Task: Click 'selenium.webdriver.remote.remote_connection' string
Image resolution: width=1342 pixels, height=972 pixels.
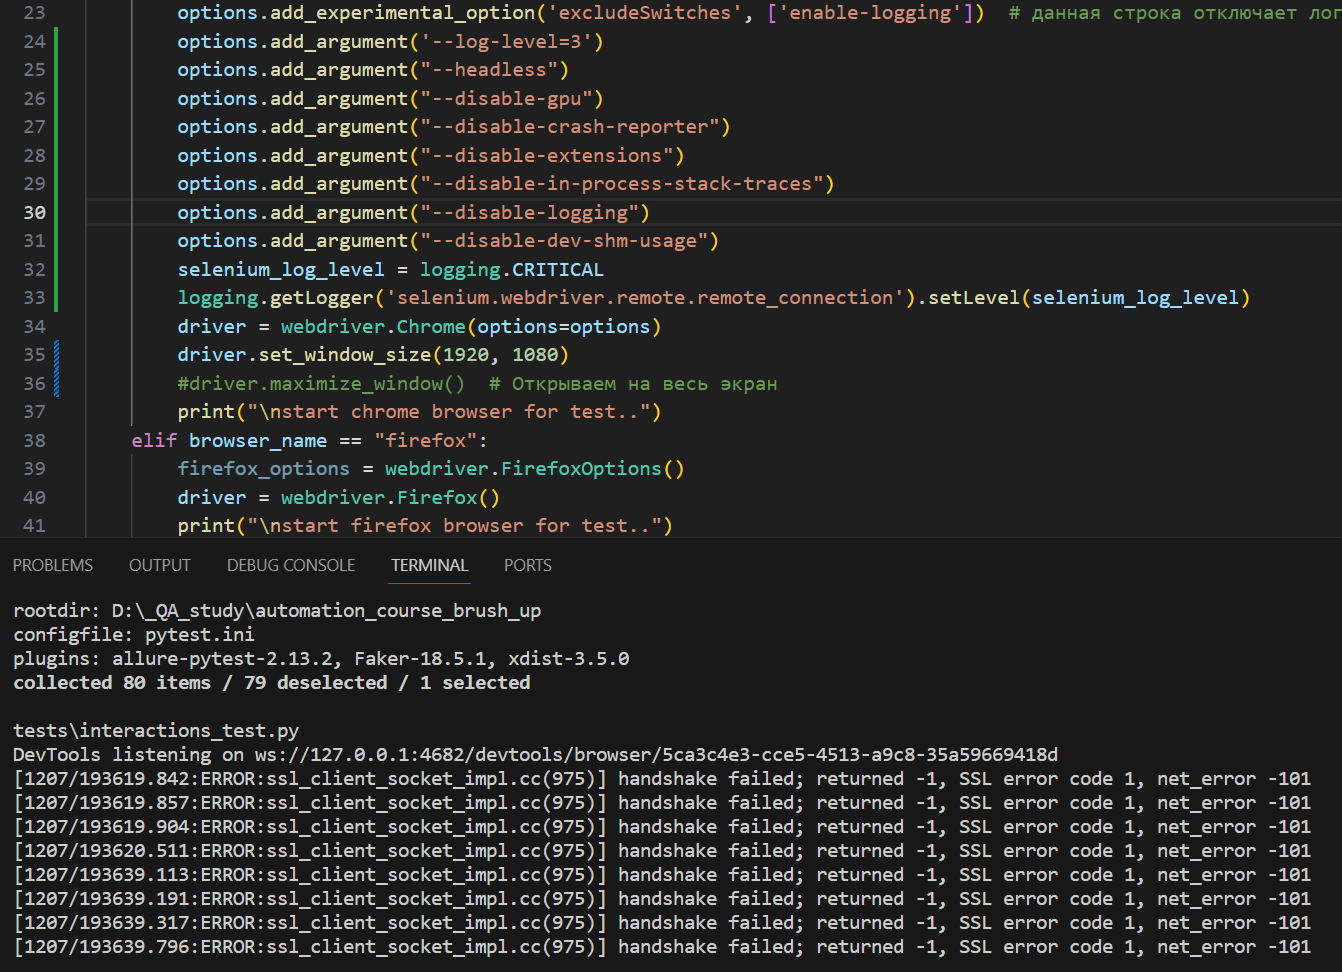Action: pyautogui.click(x=645, y=298)
